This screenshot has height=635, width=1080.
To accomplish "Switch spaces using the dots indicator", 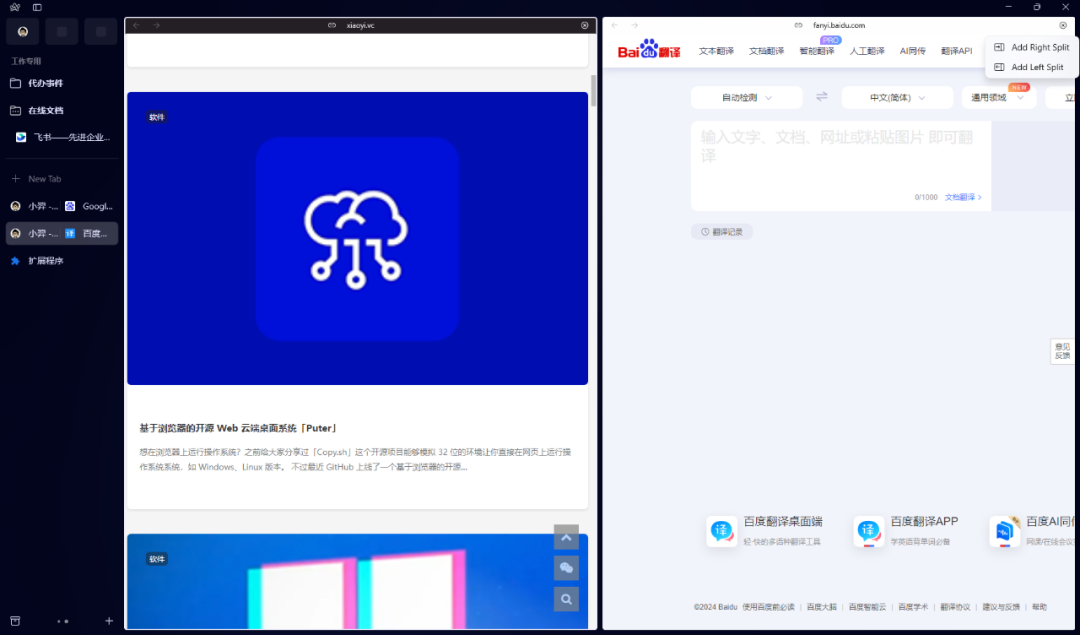I will click(x=63, y=621).
